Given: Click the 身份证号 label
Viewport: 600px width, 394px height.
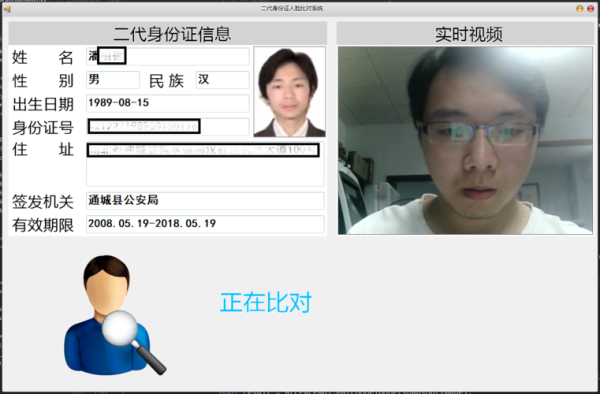Looking at the screenshot, I should point(42,127).
